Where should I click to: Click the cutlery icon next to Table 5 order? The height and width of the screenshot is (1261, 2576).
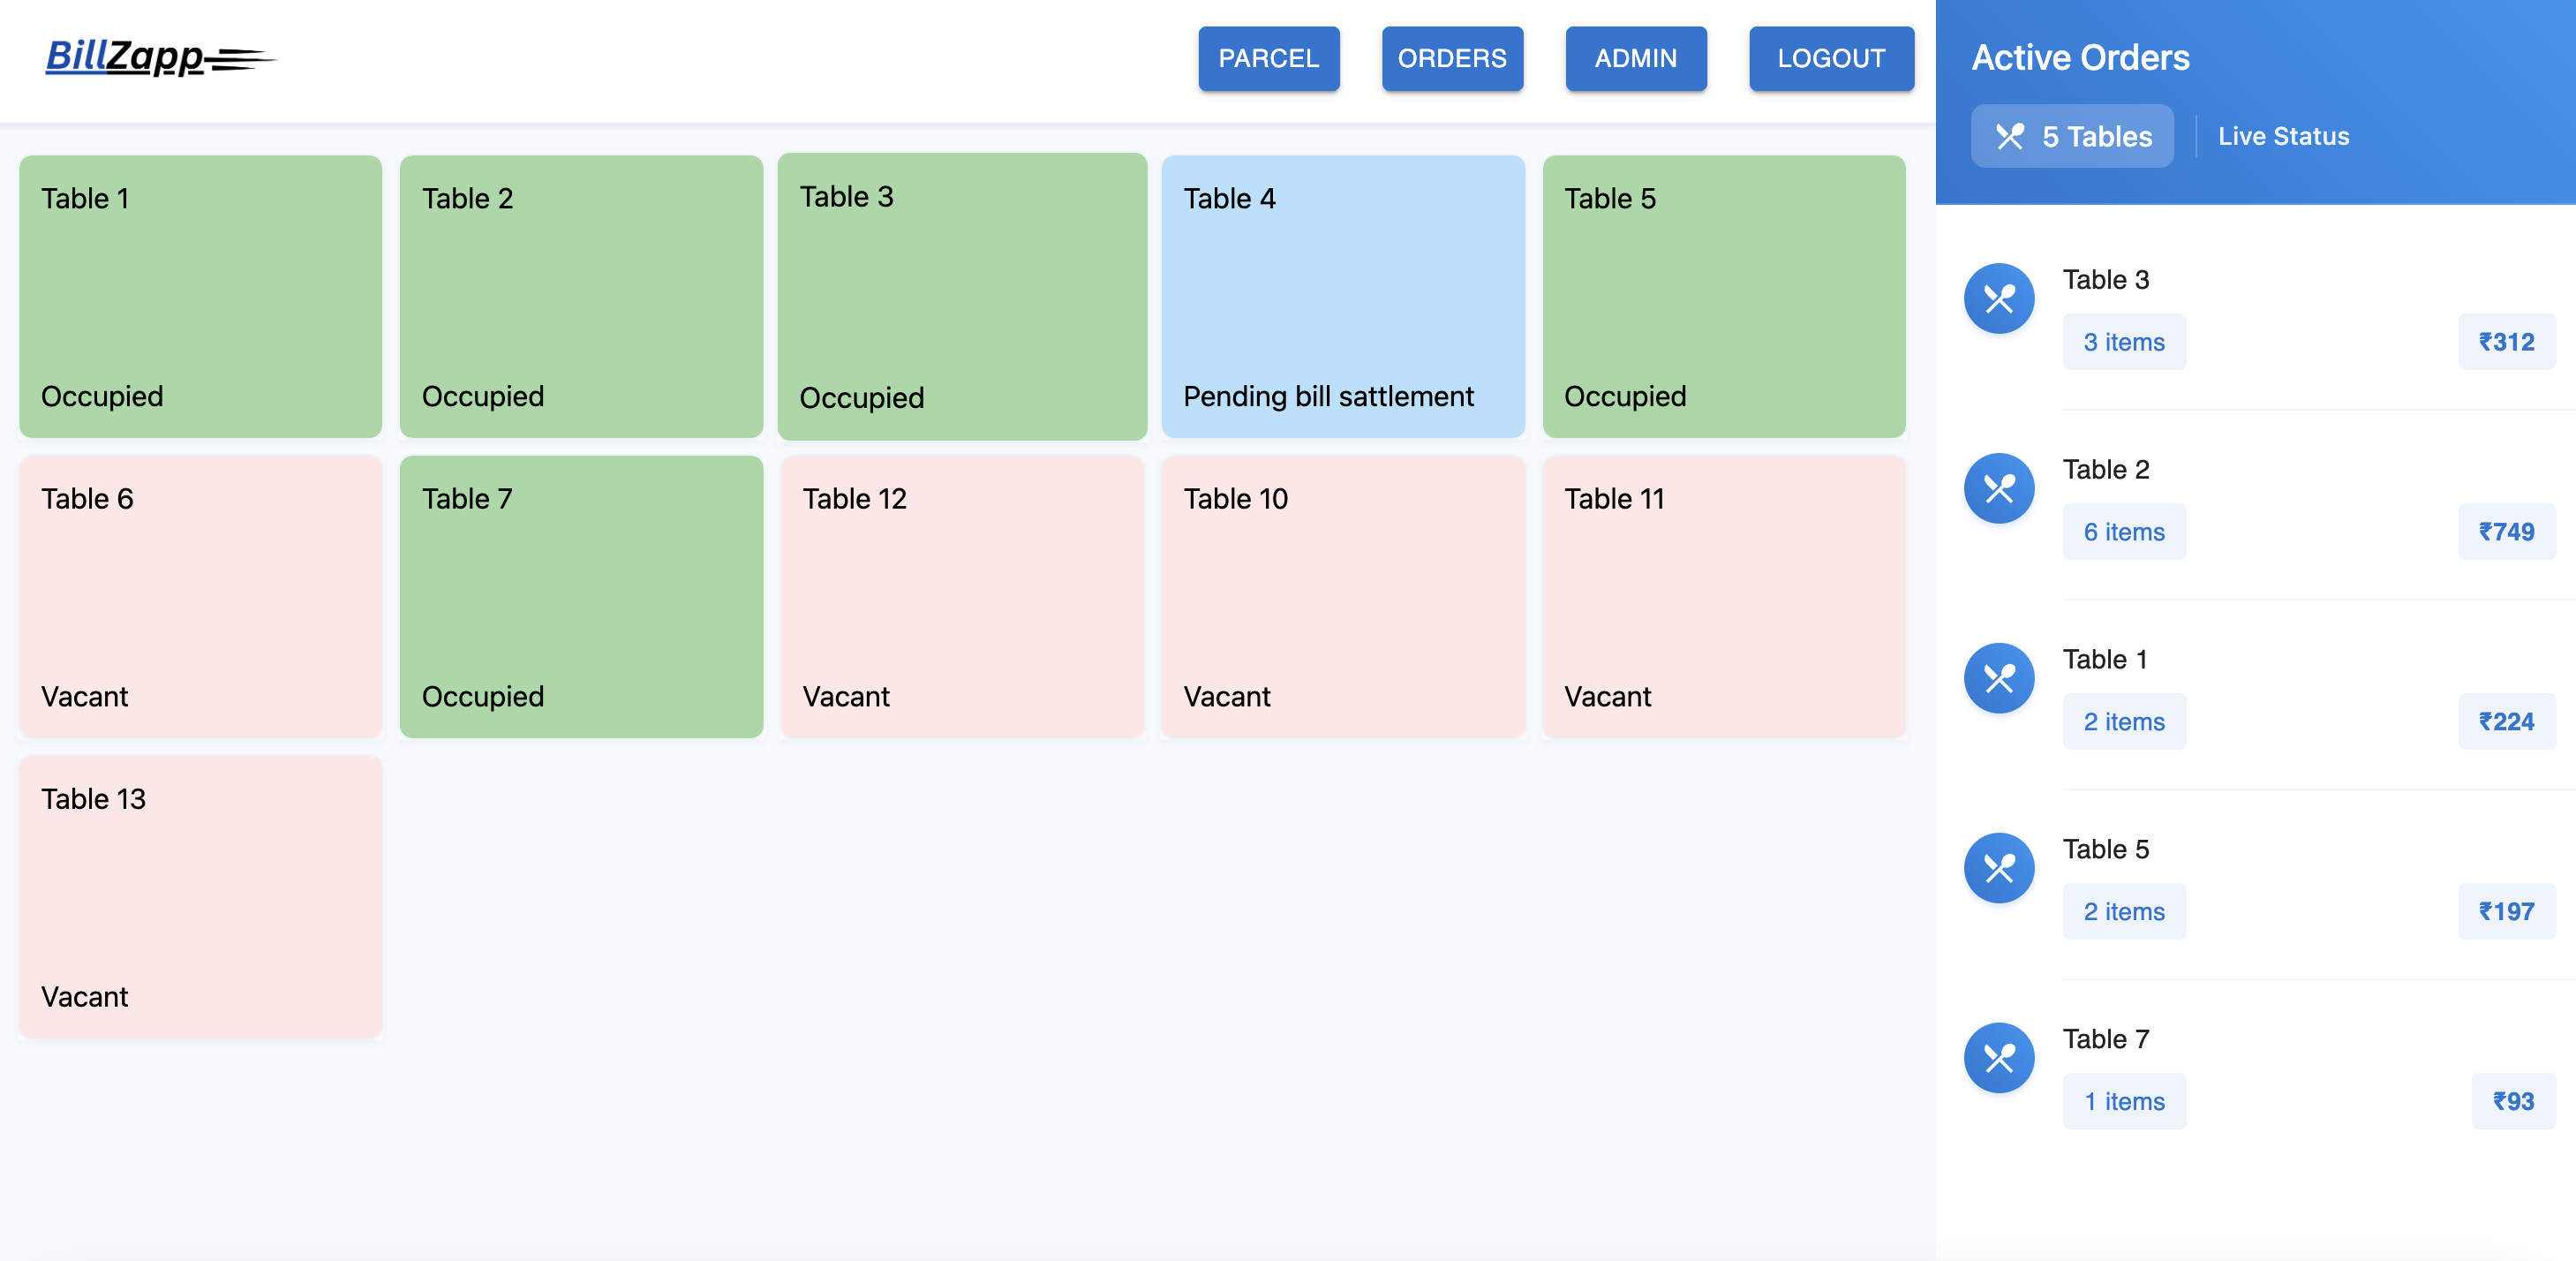click(x=1999, y=867)
